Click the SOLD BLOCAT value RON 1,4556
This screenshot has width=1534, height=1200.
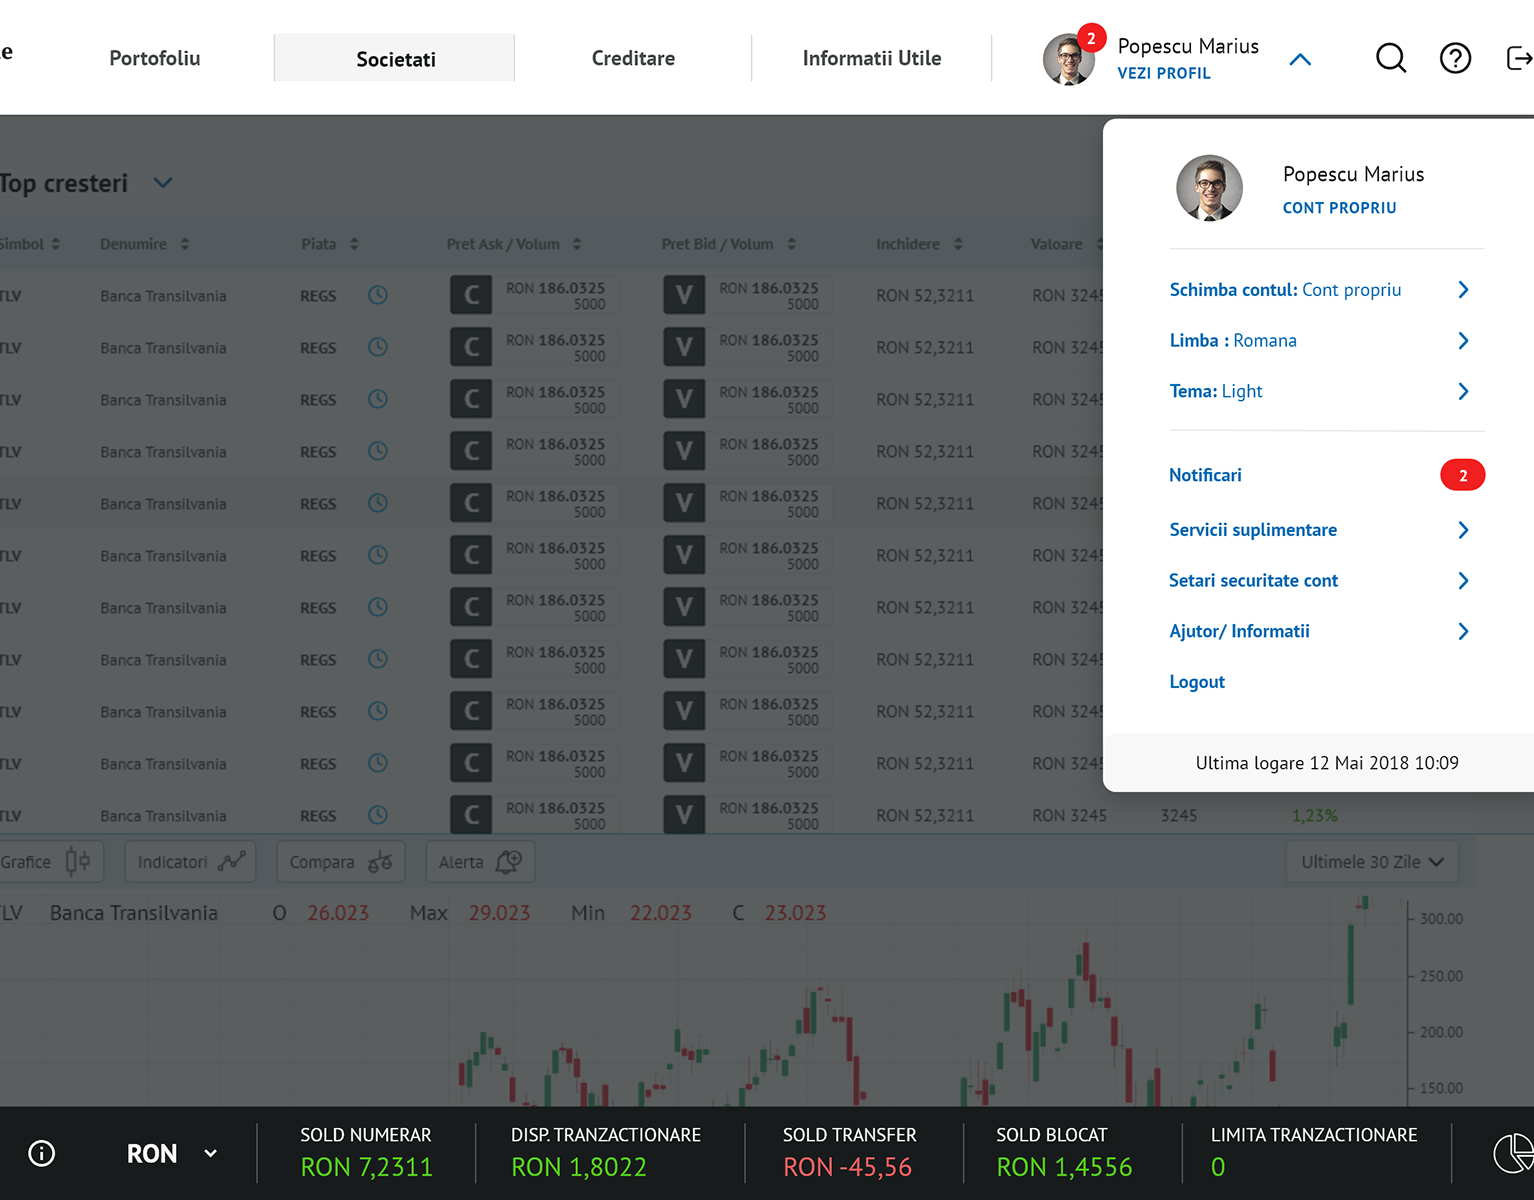point(1064,1167)
